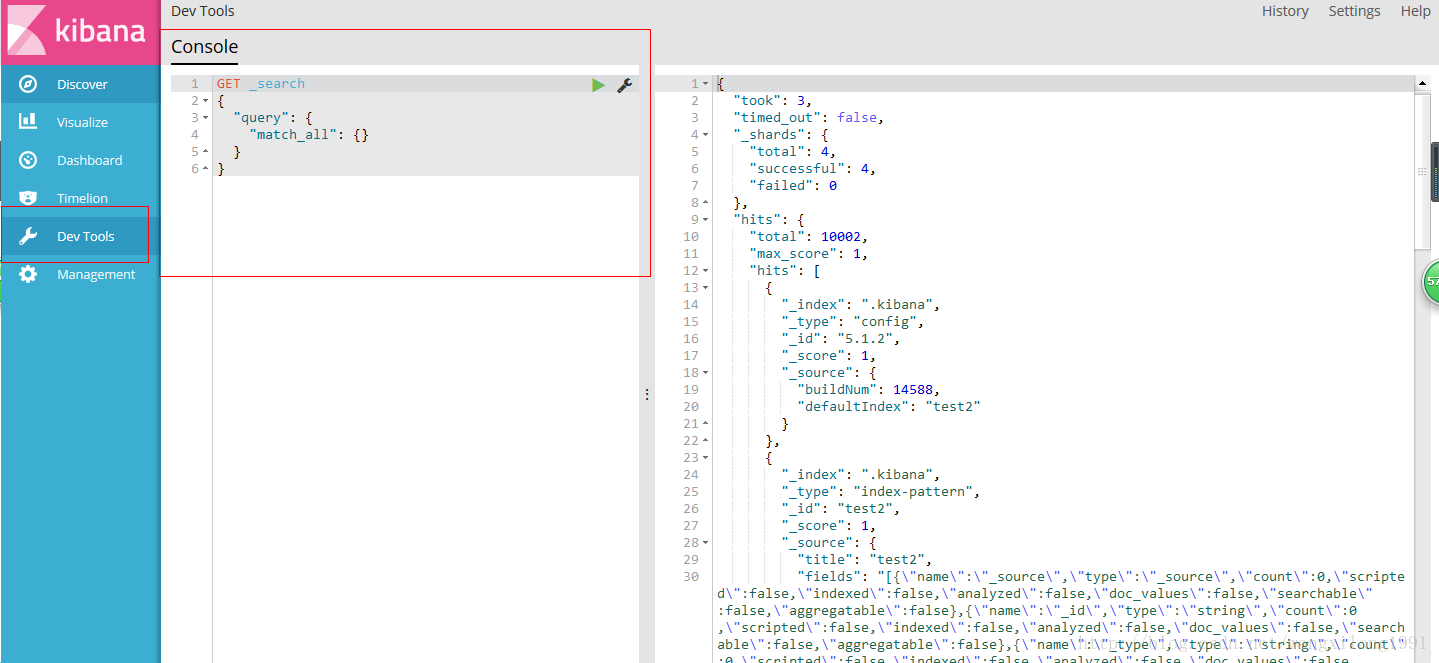Click the "max_score": 1 line

point(809,254)
